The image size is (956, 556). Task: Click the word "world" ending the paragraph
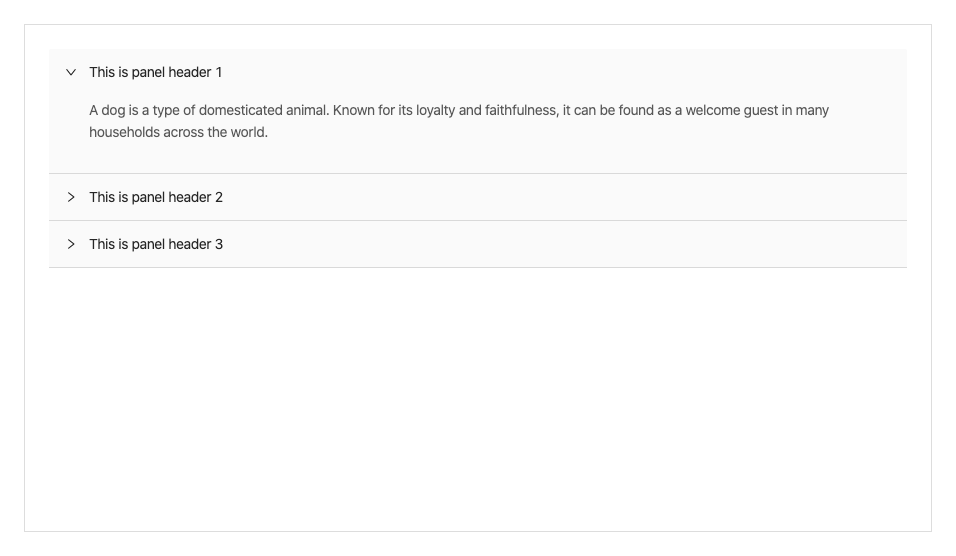click(x=247, y=133)
